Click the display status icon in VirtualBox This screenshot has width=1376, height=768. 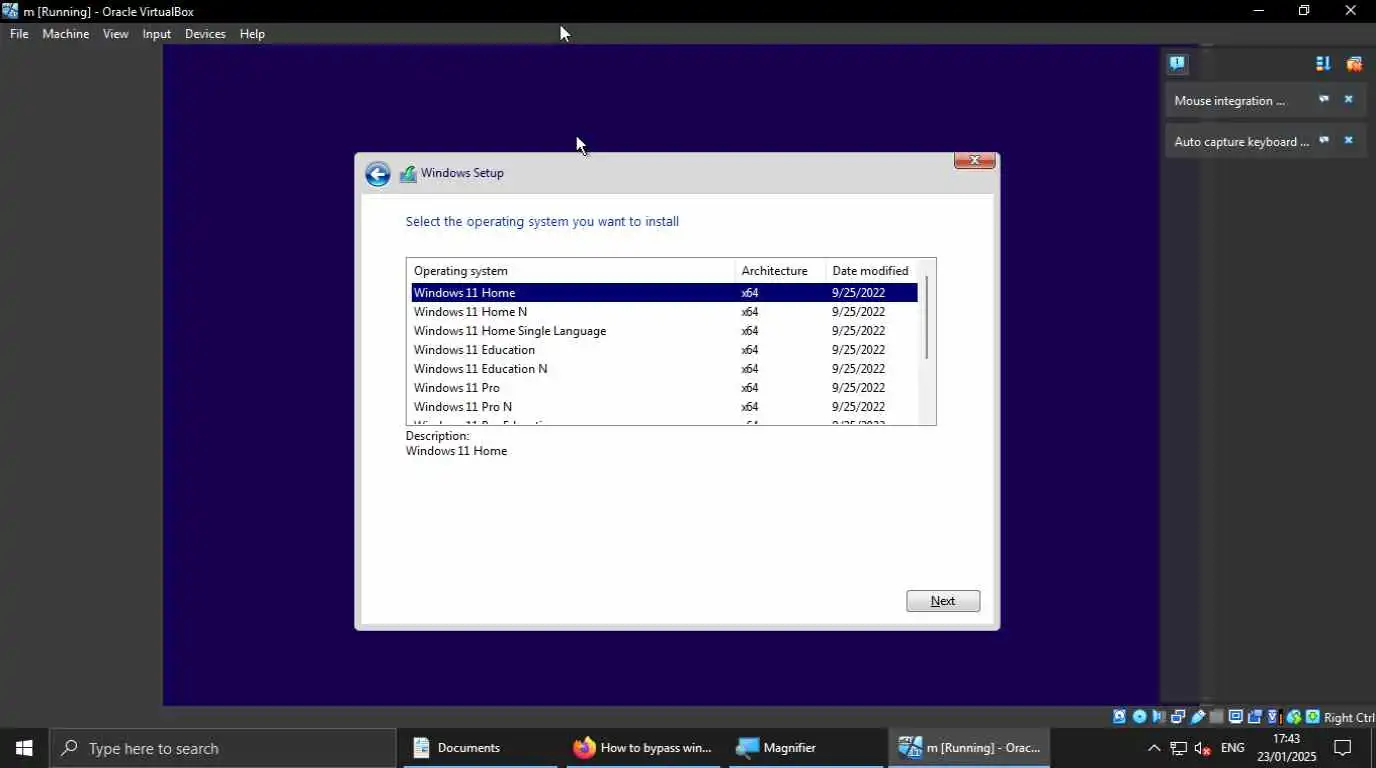point(1235,716)
